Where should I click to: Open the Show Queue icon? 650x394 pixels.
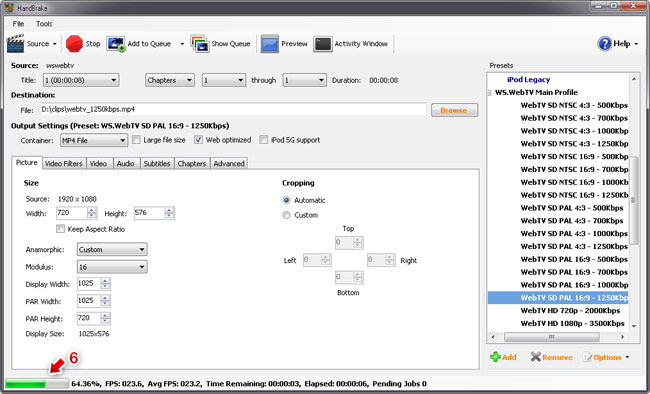(200, 44)
